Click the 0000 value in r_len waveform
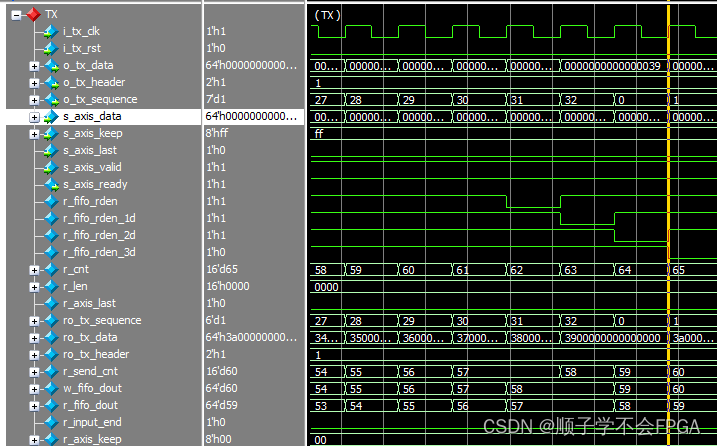 click(326, 287)
